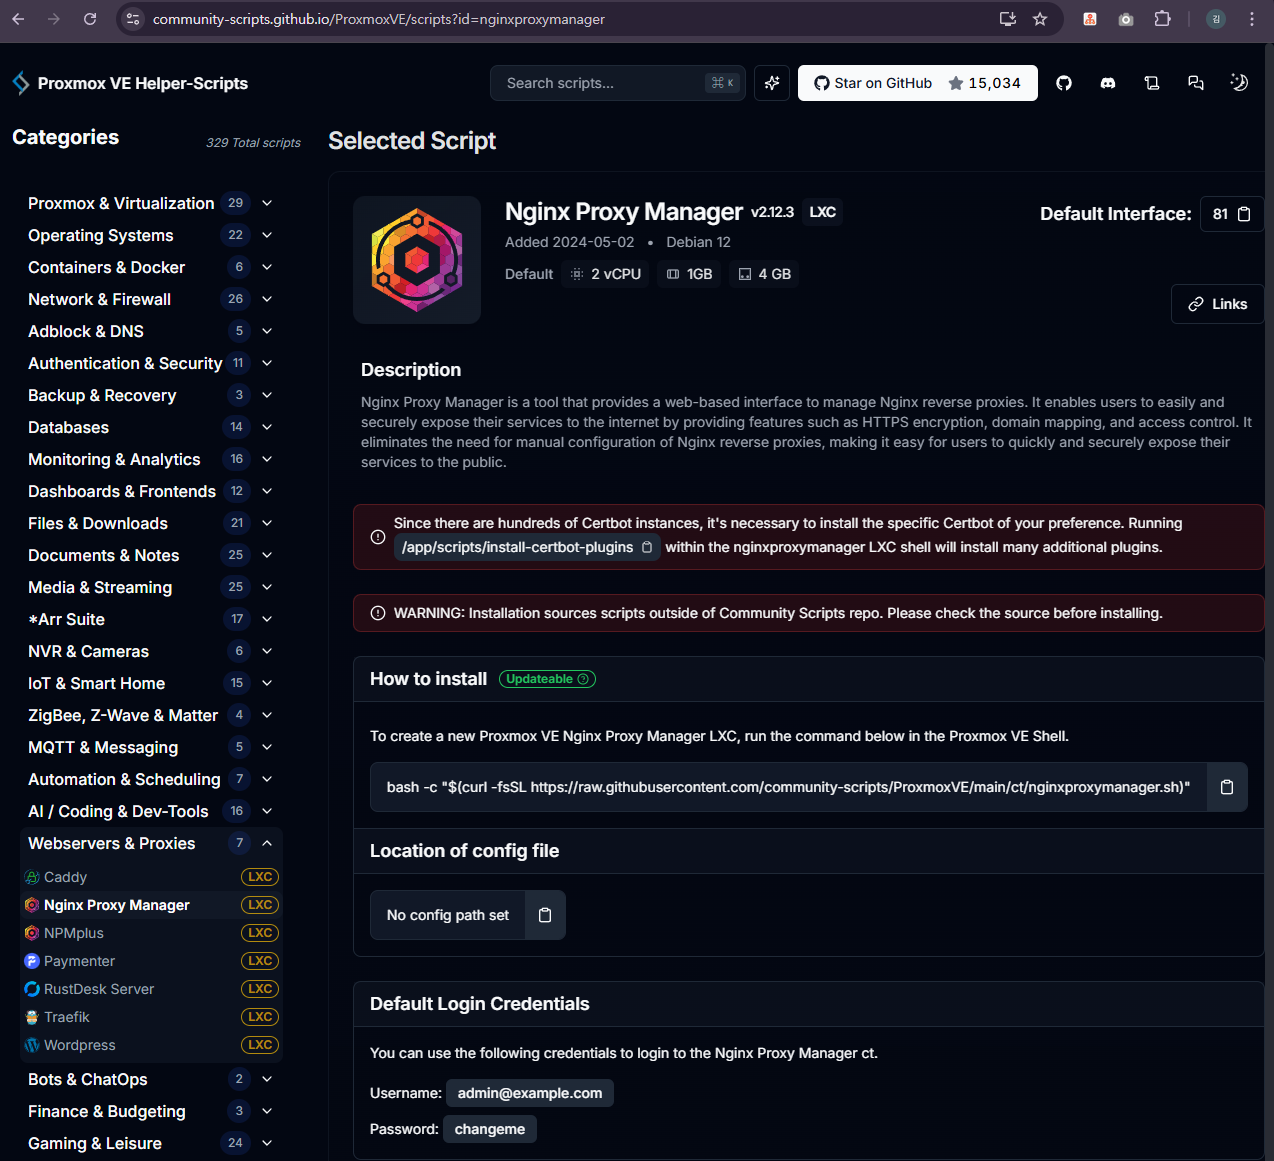The height and width of the screenshot is (1161, 1274).
Task: Click the sparkle random script icon
Action: (772, 83)
